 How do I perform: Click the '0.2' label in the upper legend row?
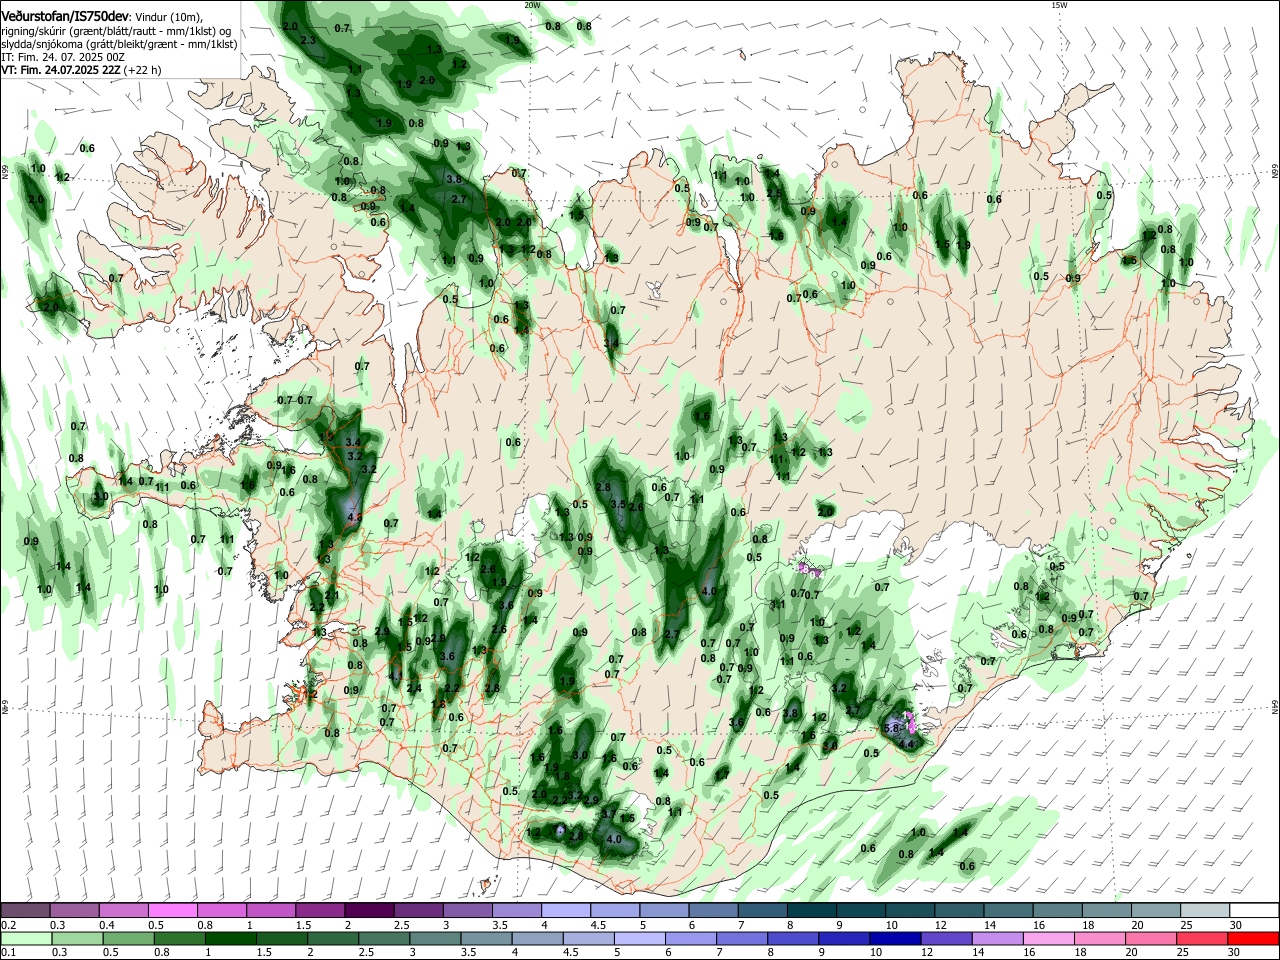point(9,925)
